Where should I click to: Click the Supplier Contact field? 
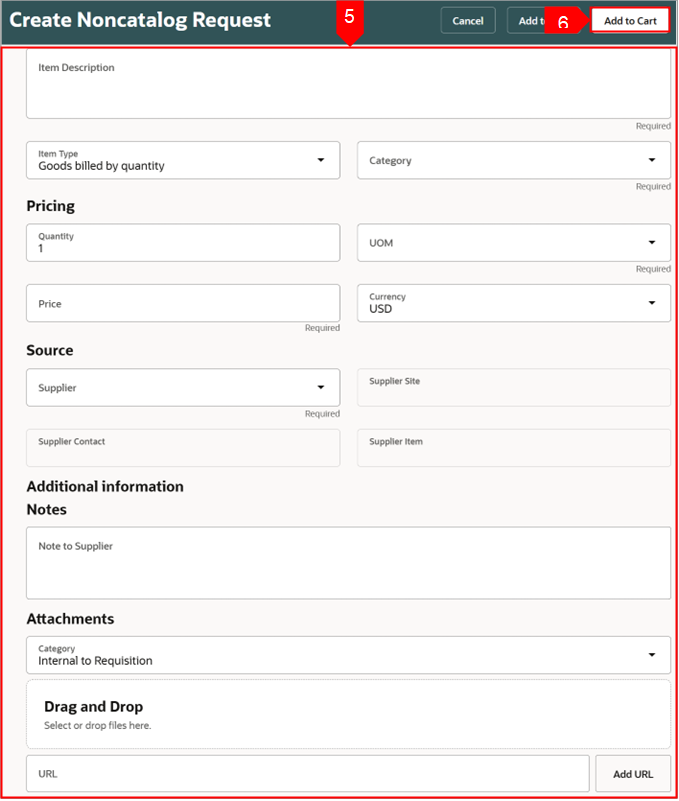[183, 448]
